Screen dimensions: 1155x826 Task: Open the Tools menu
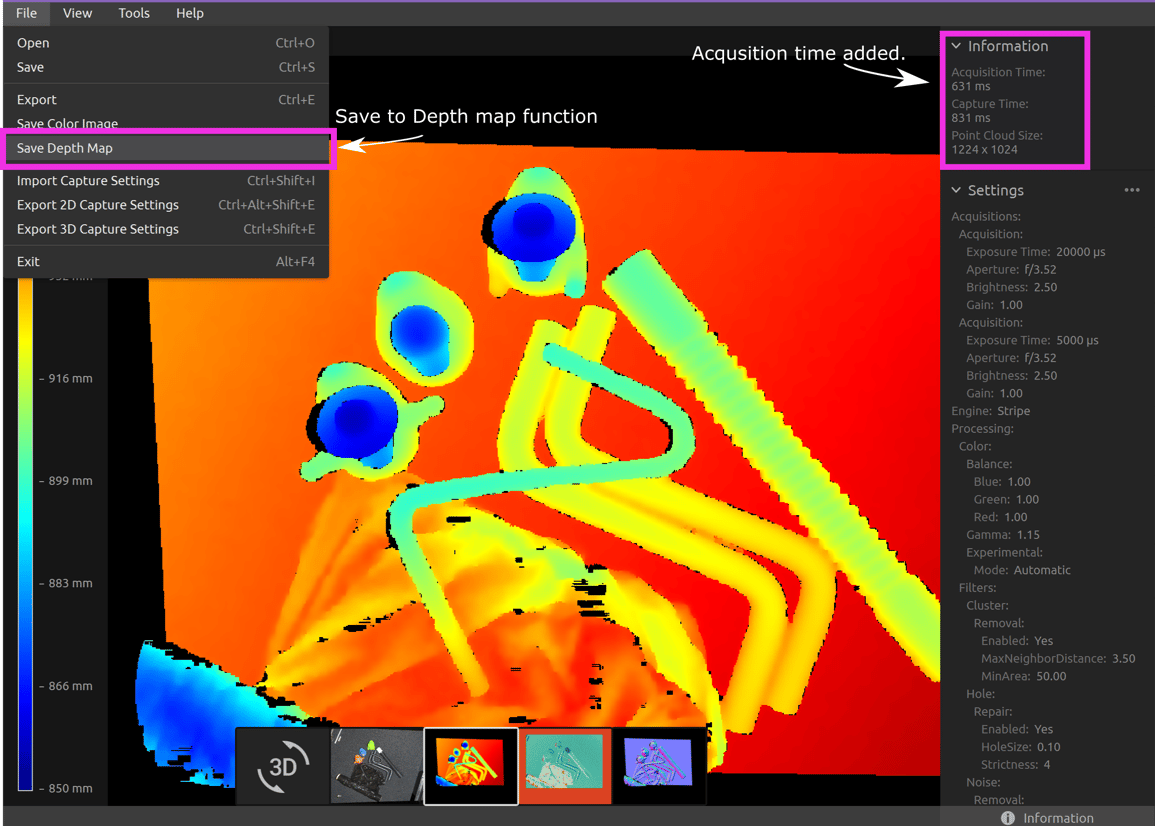(133, 13)
